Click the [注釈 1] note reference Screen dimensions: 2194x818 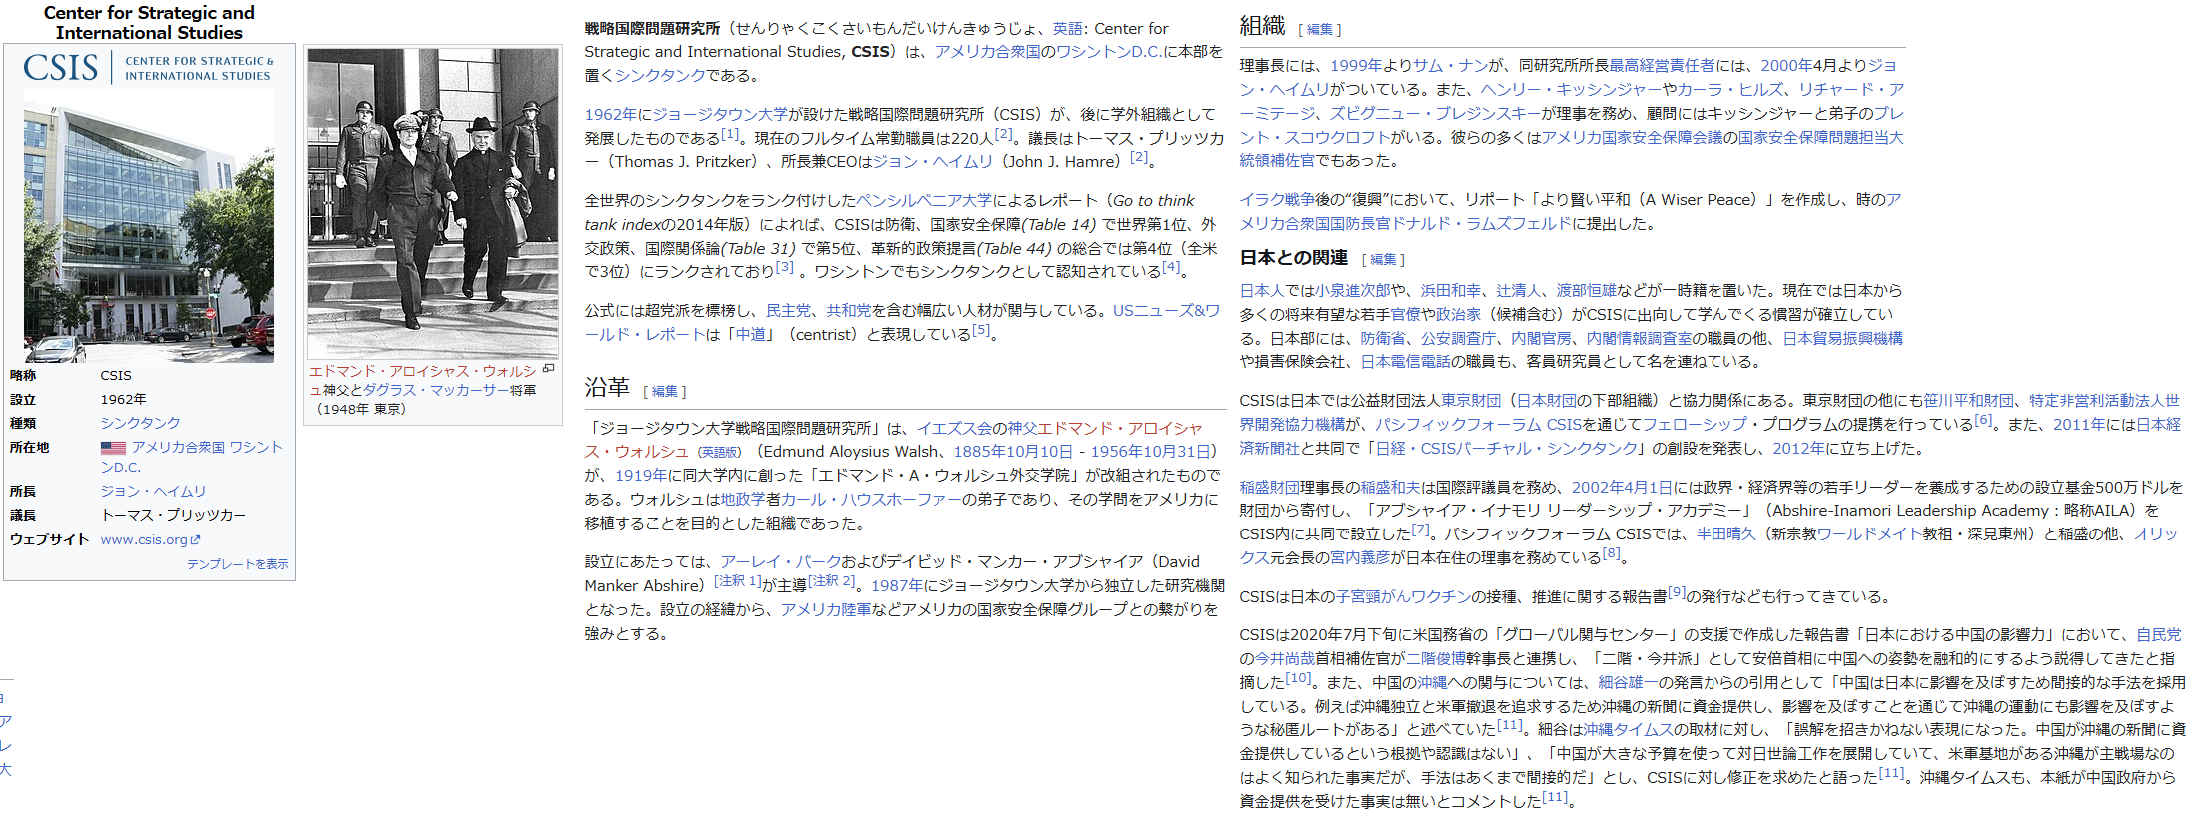click(738, 581)
